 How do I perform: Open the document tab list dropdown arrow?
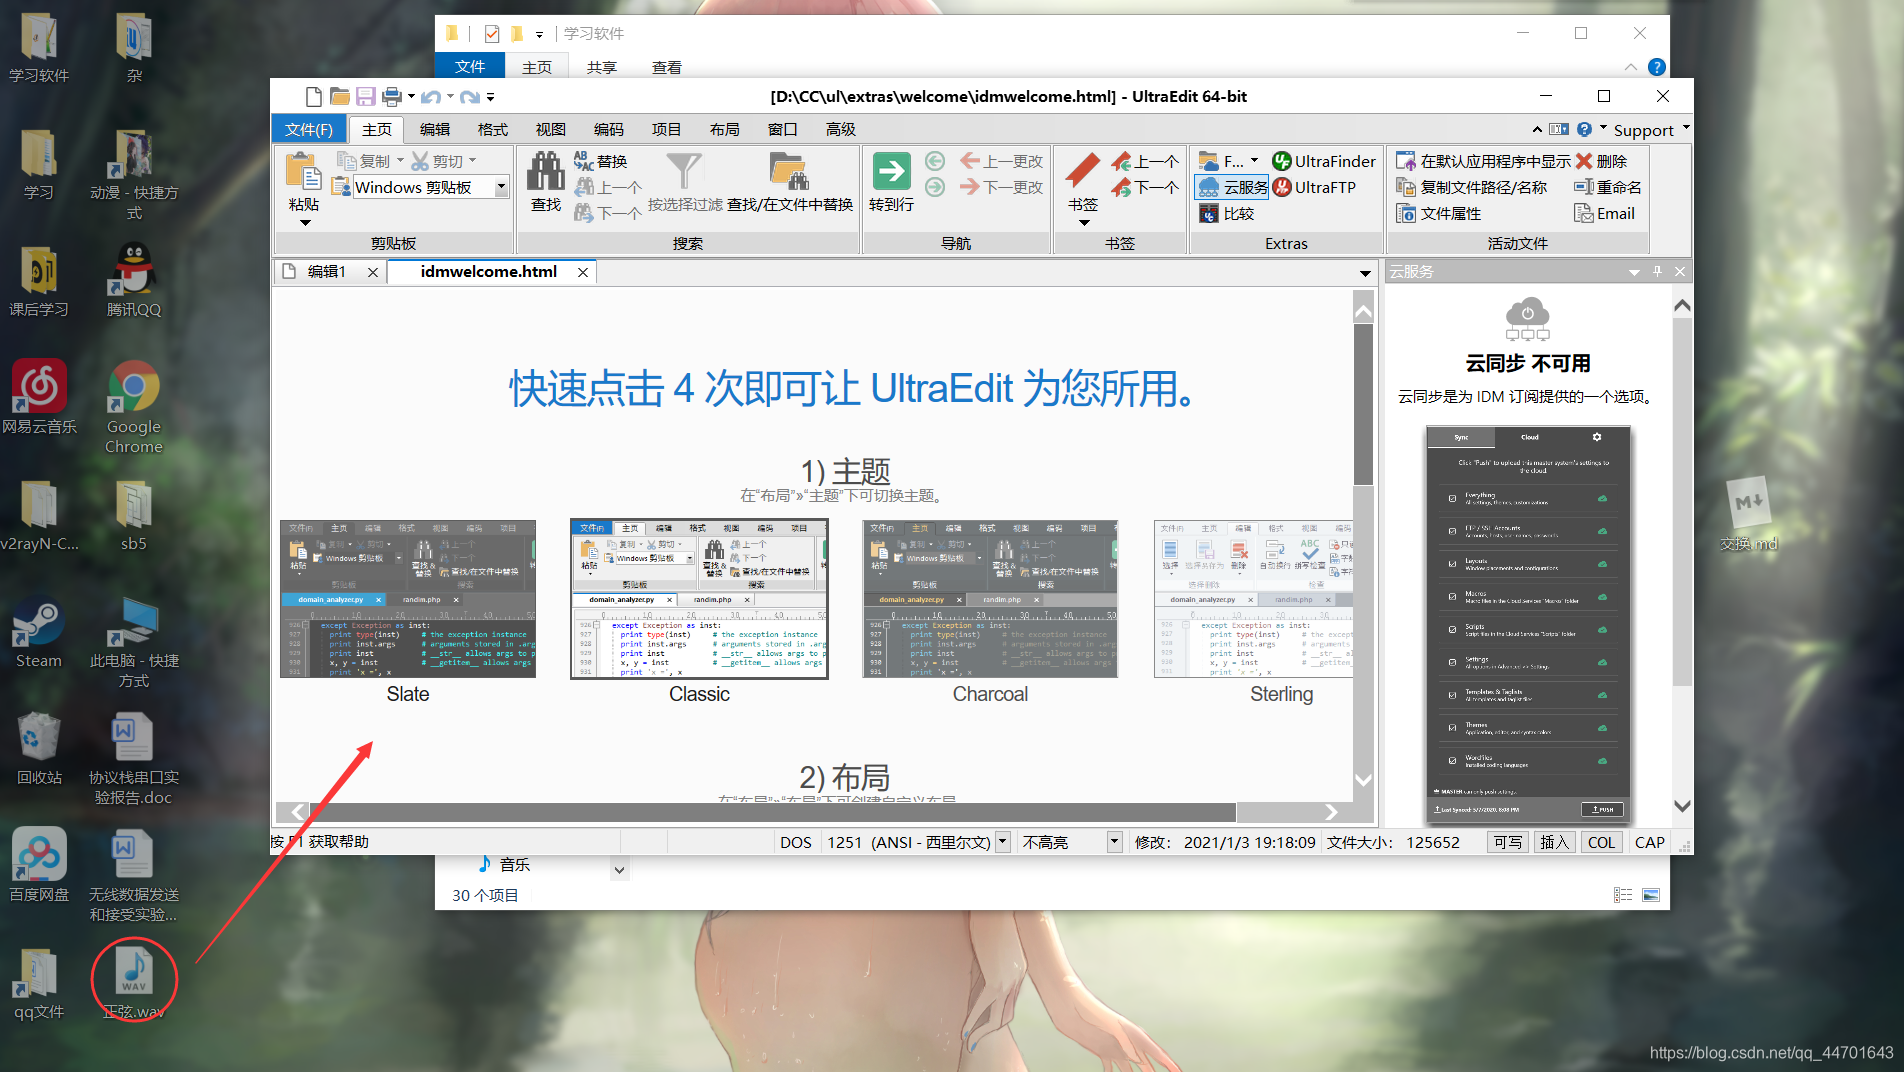point(1365,273)
